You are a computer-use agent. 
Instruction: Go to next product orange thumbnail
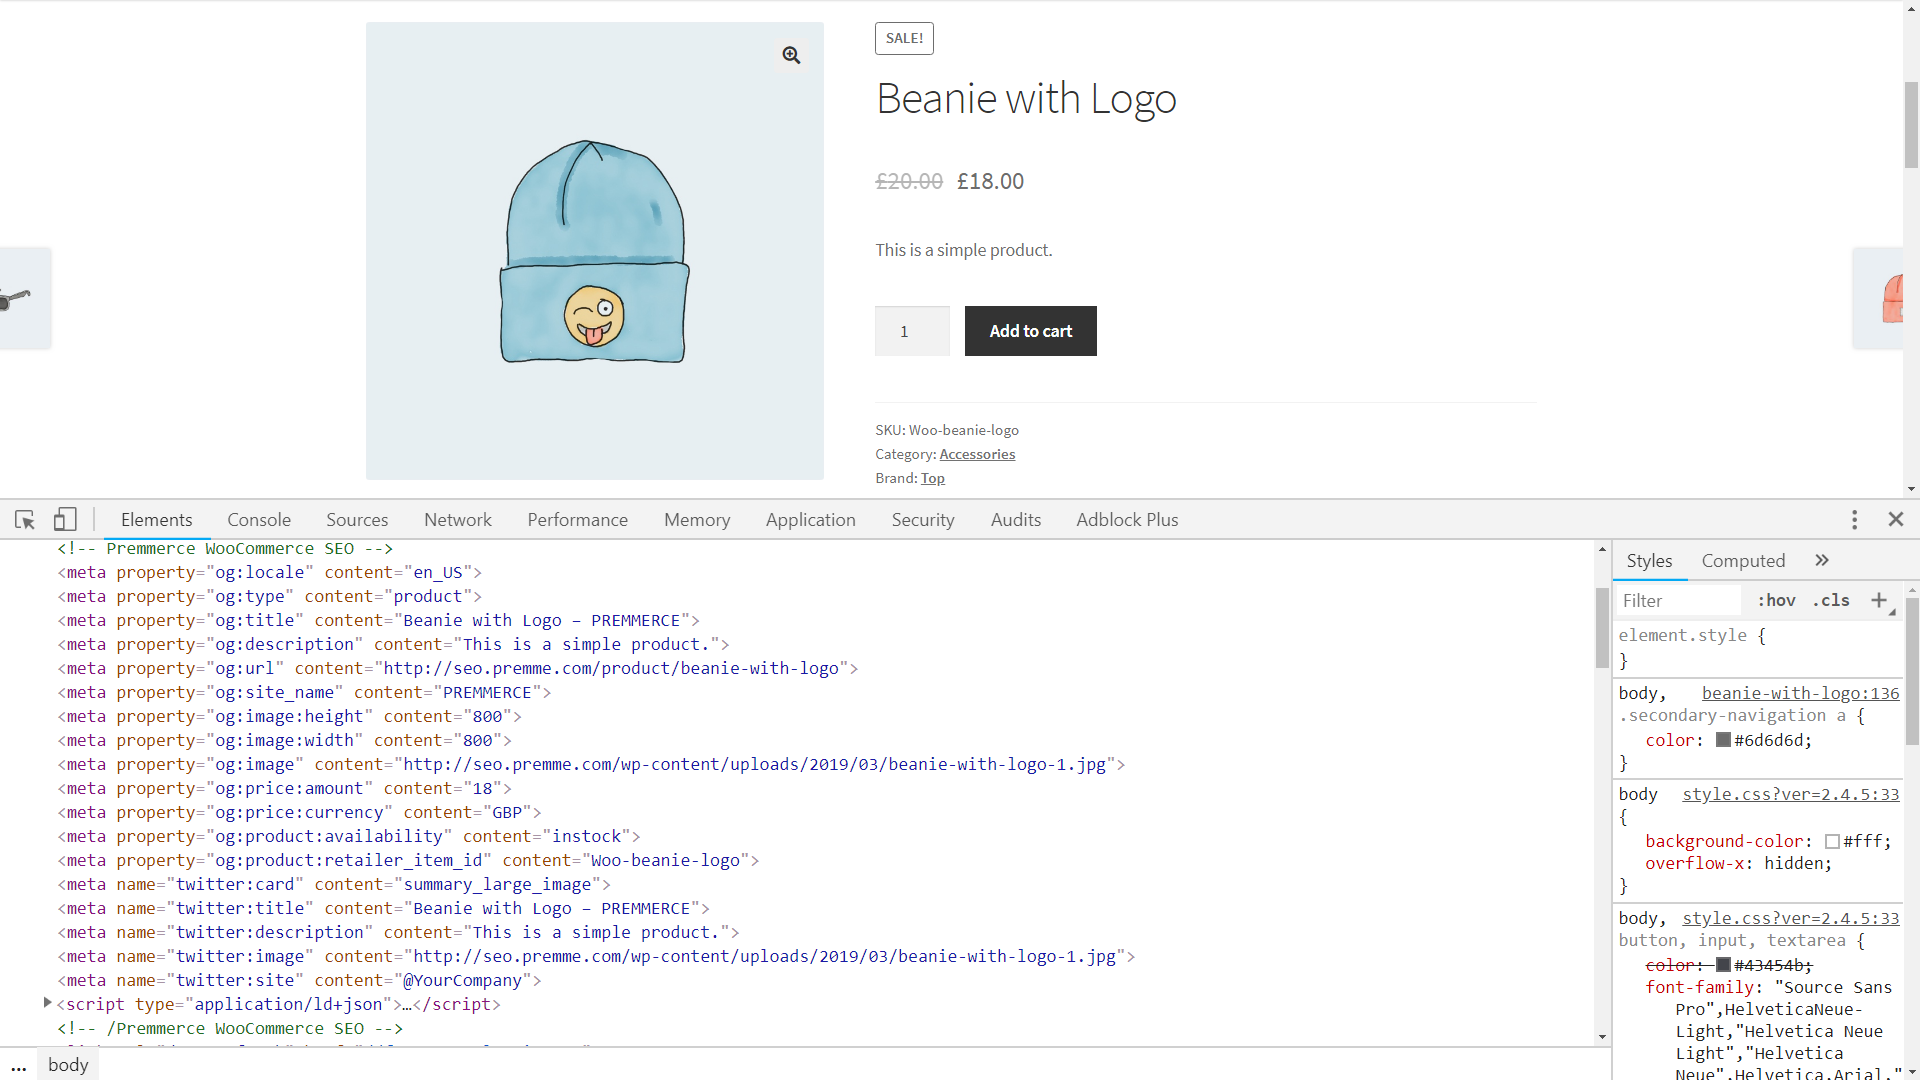click(x=1878, y=298)
